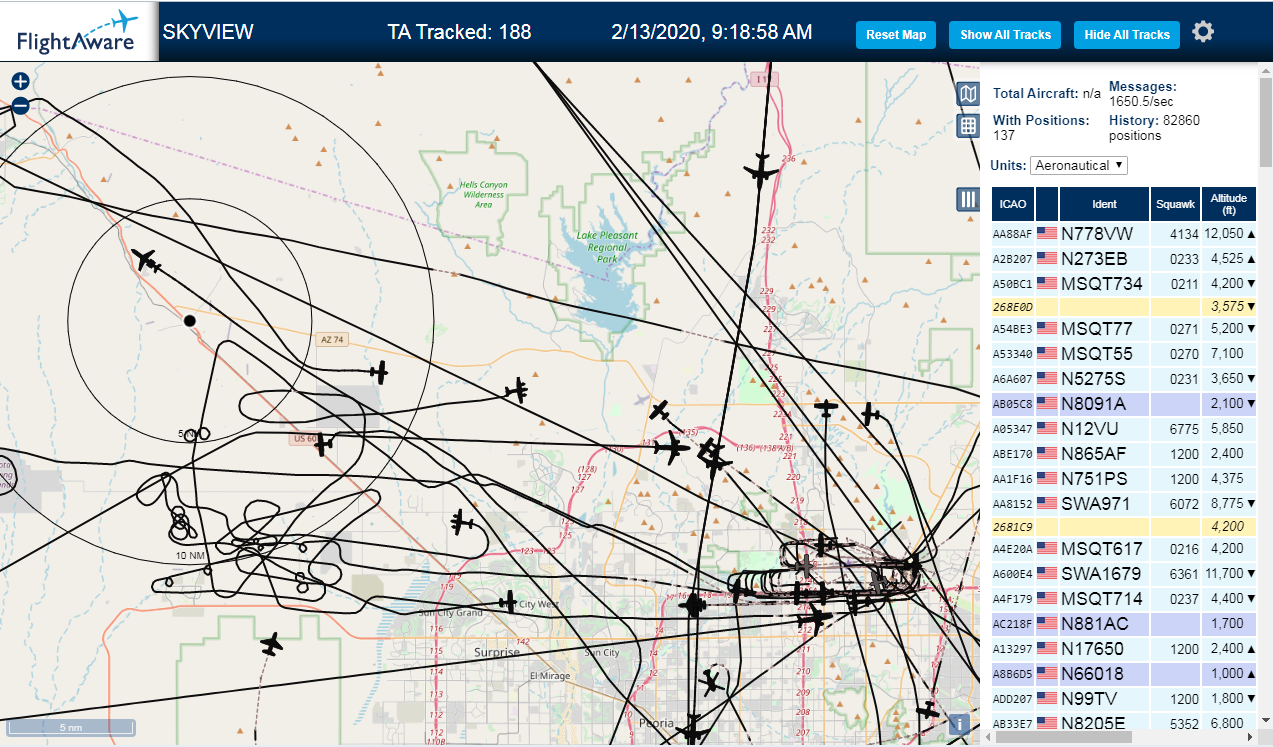Toggle the column sidebar icon
The height and width of the screenshot is (747, 1273).
point(967,199)
